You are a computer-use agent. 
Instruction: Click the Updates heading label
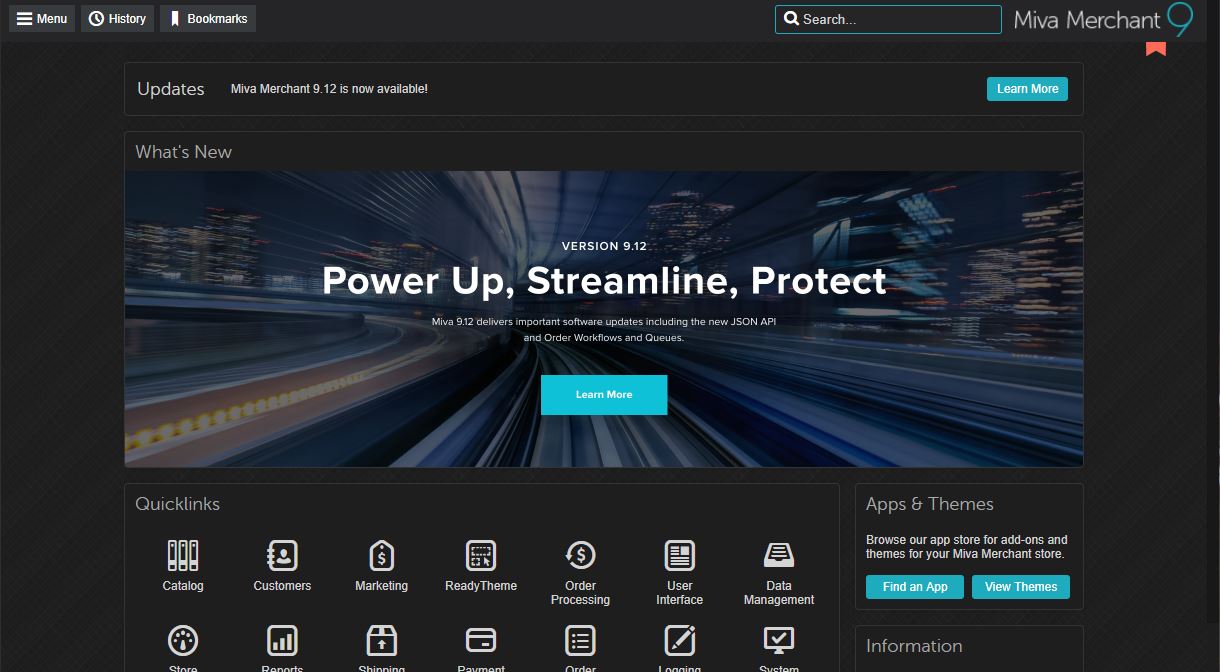171,89
